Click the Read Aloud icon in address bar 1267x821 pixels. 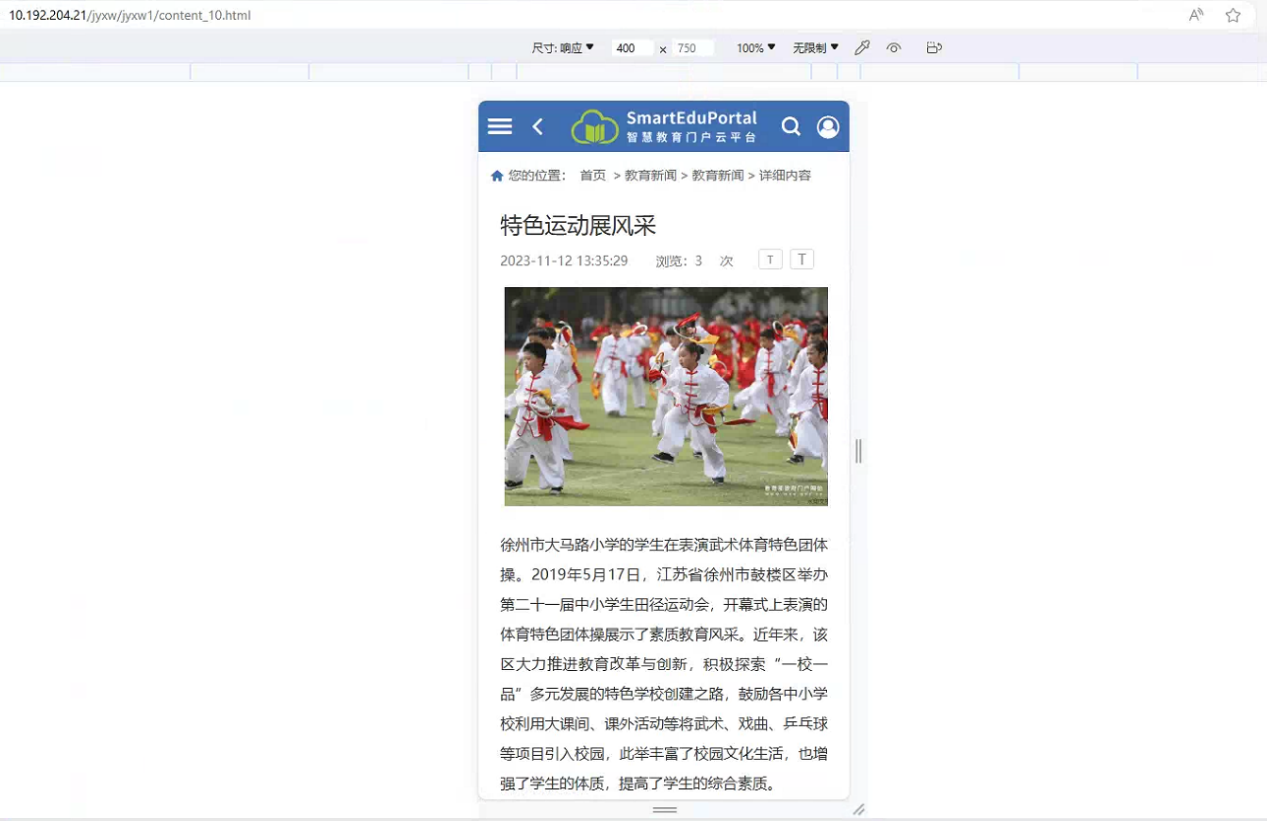tap(1196, 15)
